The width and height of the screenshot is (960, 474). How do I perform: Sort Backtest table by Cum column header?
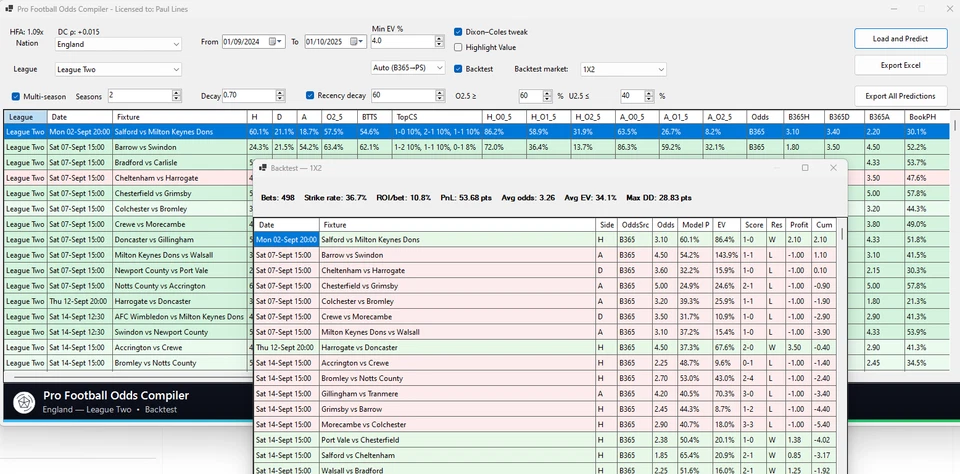[x=824, y=225]
